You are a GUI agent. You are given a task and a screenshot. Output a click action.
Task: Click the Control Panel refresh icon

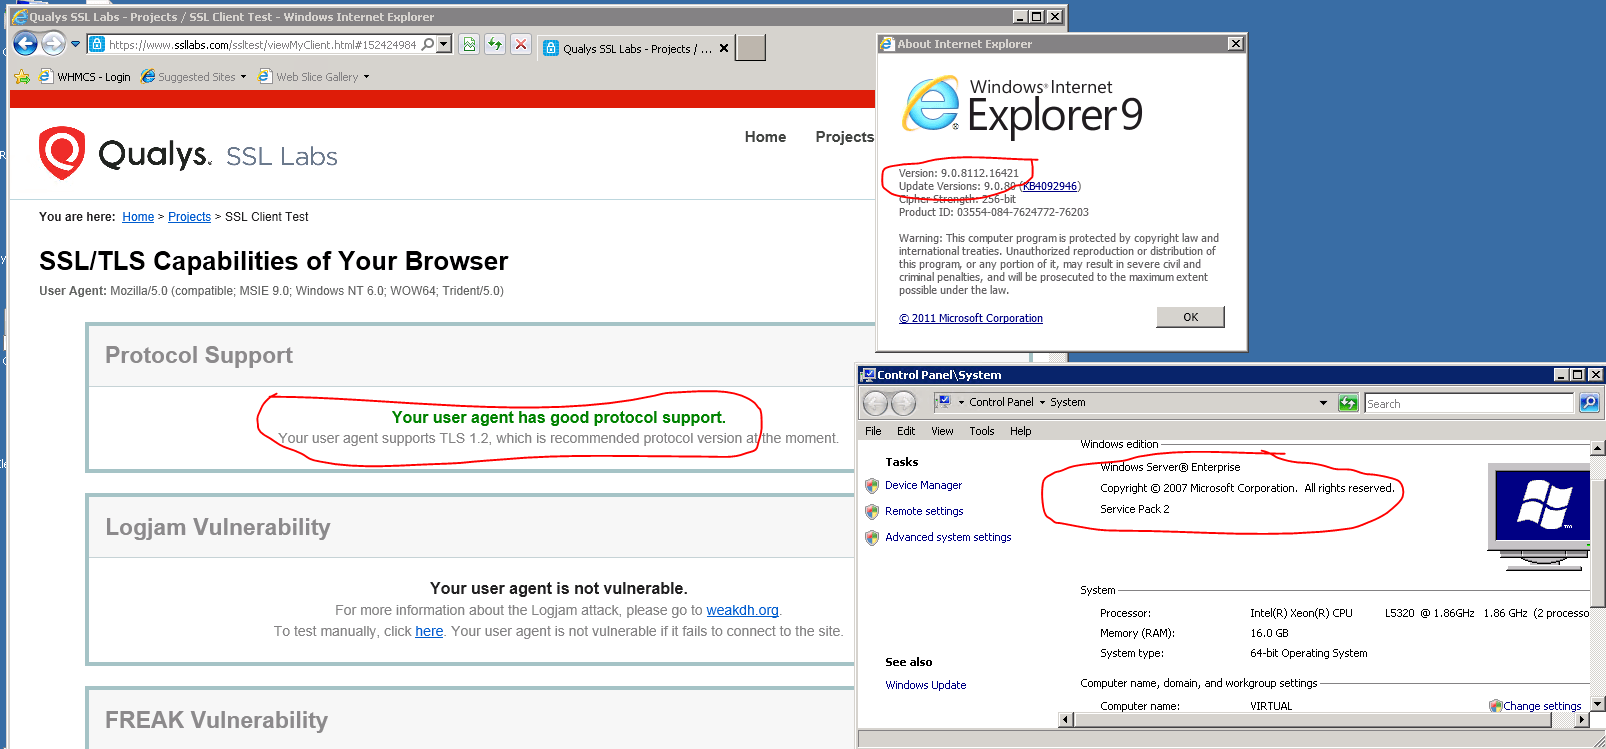pyautogui.click(x=1348, y=403)
